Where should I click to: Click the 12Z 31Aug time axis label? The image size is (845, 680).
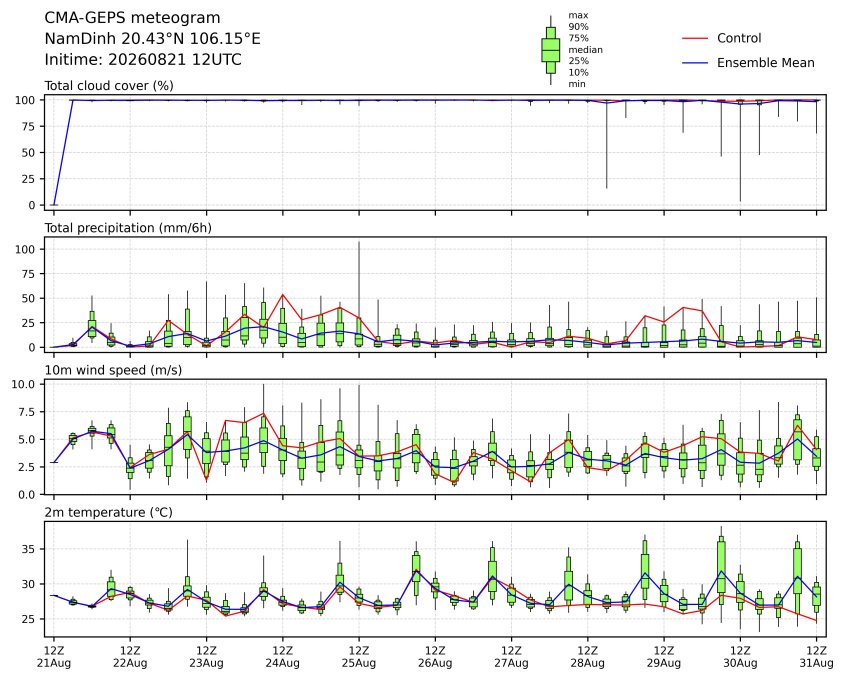(816, 656)
